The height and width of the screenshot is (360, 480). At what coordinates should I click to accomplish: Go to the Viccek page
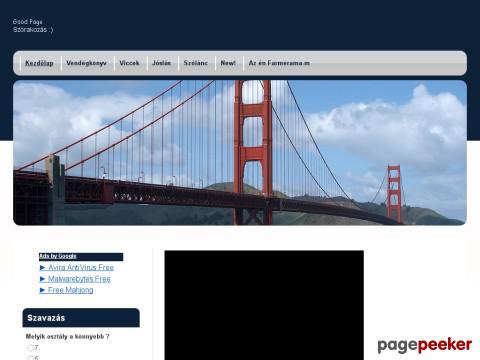pyautogui.click(x=129, y=63)
